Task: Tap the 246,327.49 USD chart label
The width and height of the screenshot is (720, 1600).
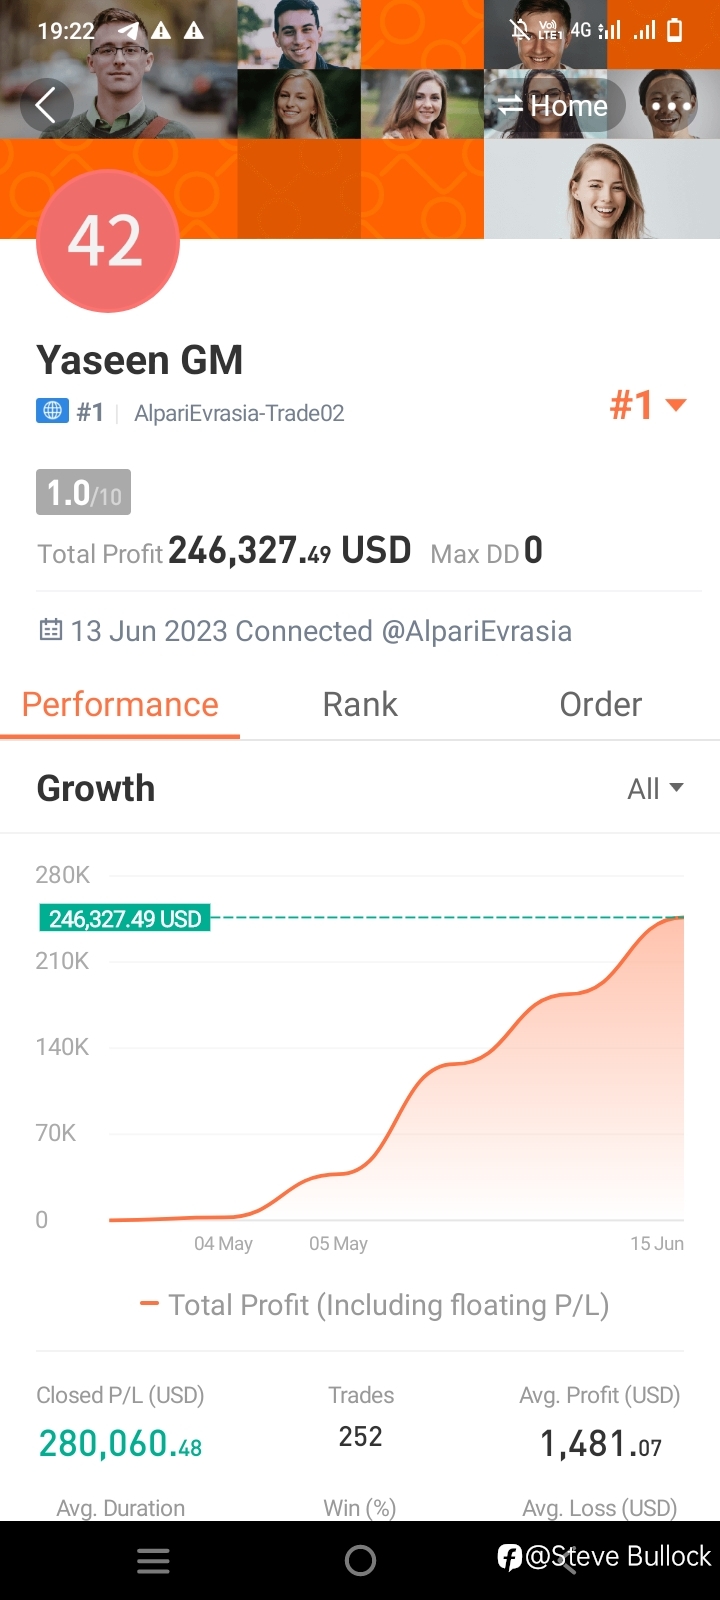Action: click(125, 918)
